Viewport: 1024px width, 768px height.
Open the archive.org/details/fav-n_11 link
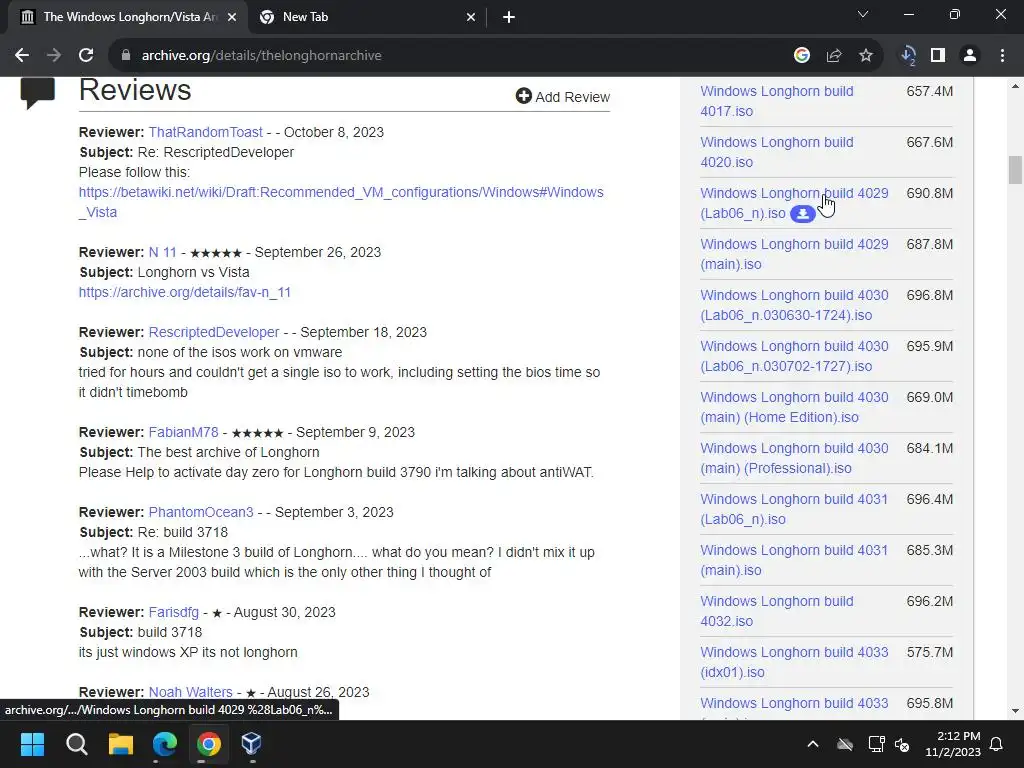pos(185,292)
